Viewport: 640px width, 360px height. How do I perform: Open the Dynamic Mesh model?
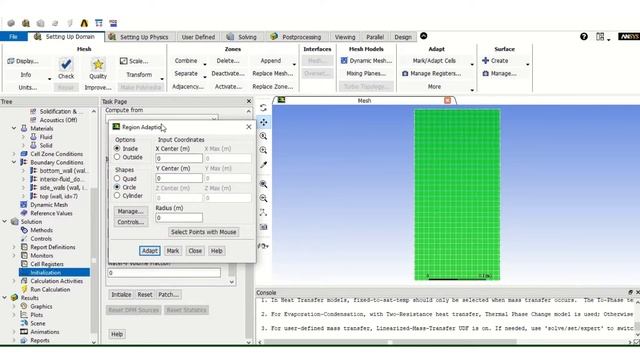pos(366,61)
